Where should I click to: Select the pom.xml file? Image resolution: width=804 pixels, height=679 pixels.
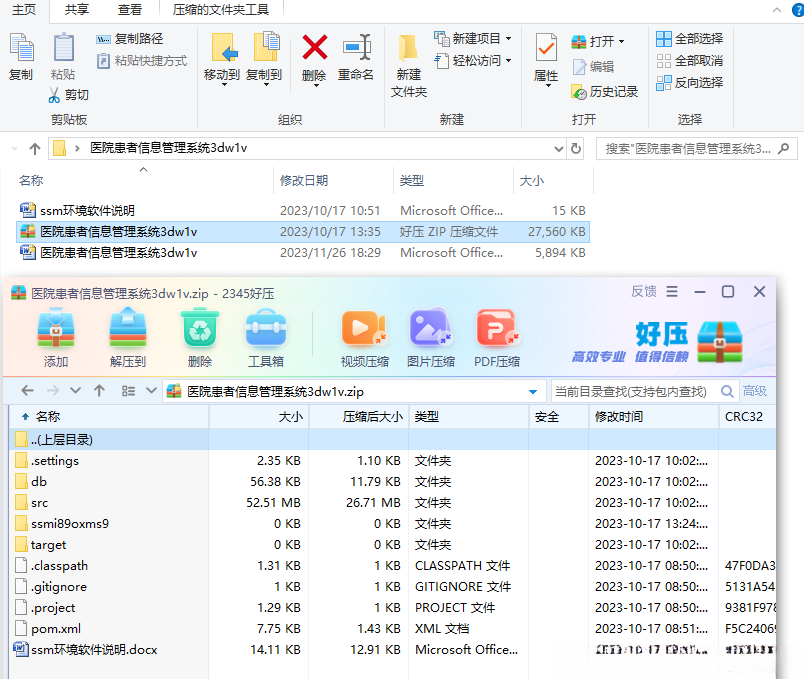[392, 629]
